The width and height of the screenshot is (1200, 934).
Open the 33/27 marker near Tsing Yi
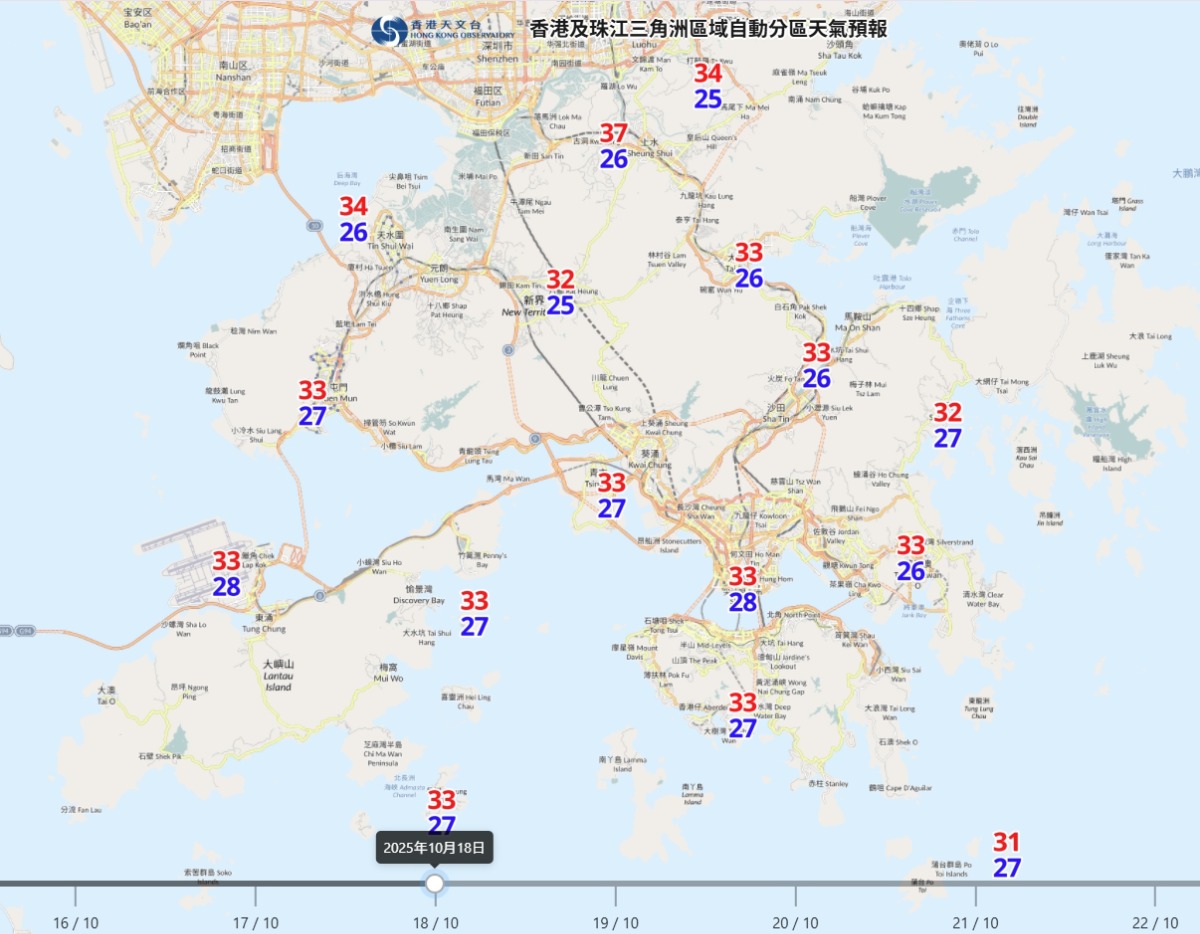[612, 496]
